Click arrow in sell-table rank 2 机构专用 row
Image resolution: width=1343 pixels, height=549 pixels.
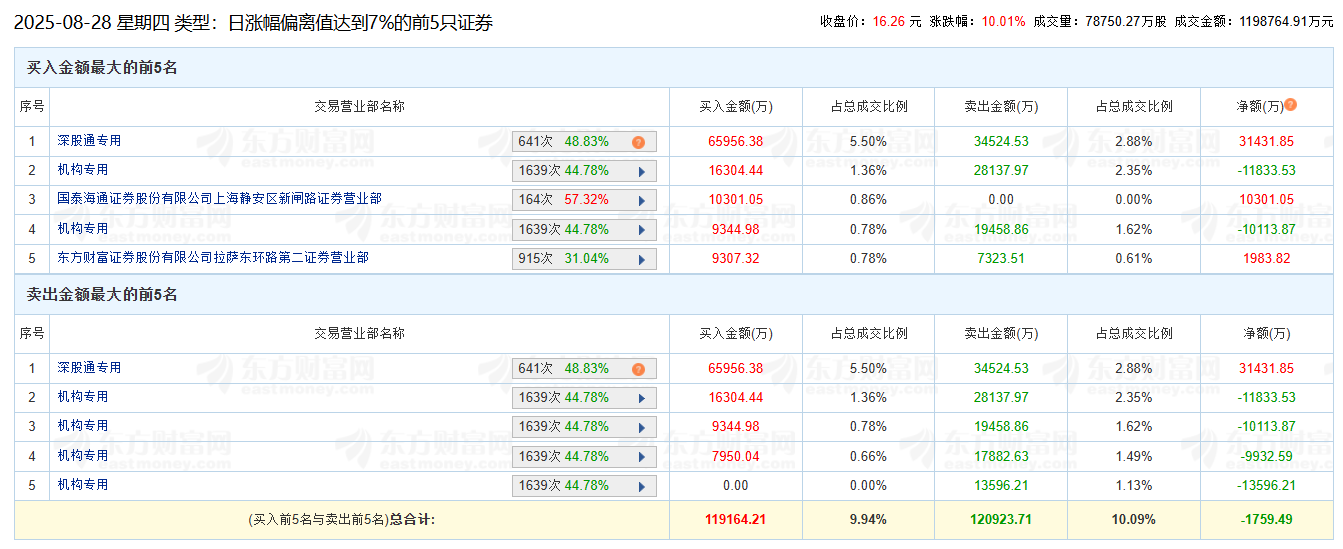pyautogui.click(x=640, y=398)
